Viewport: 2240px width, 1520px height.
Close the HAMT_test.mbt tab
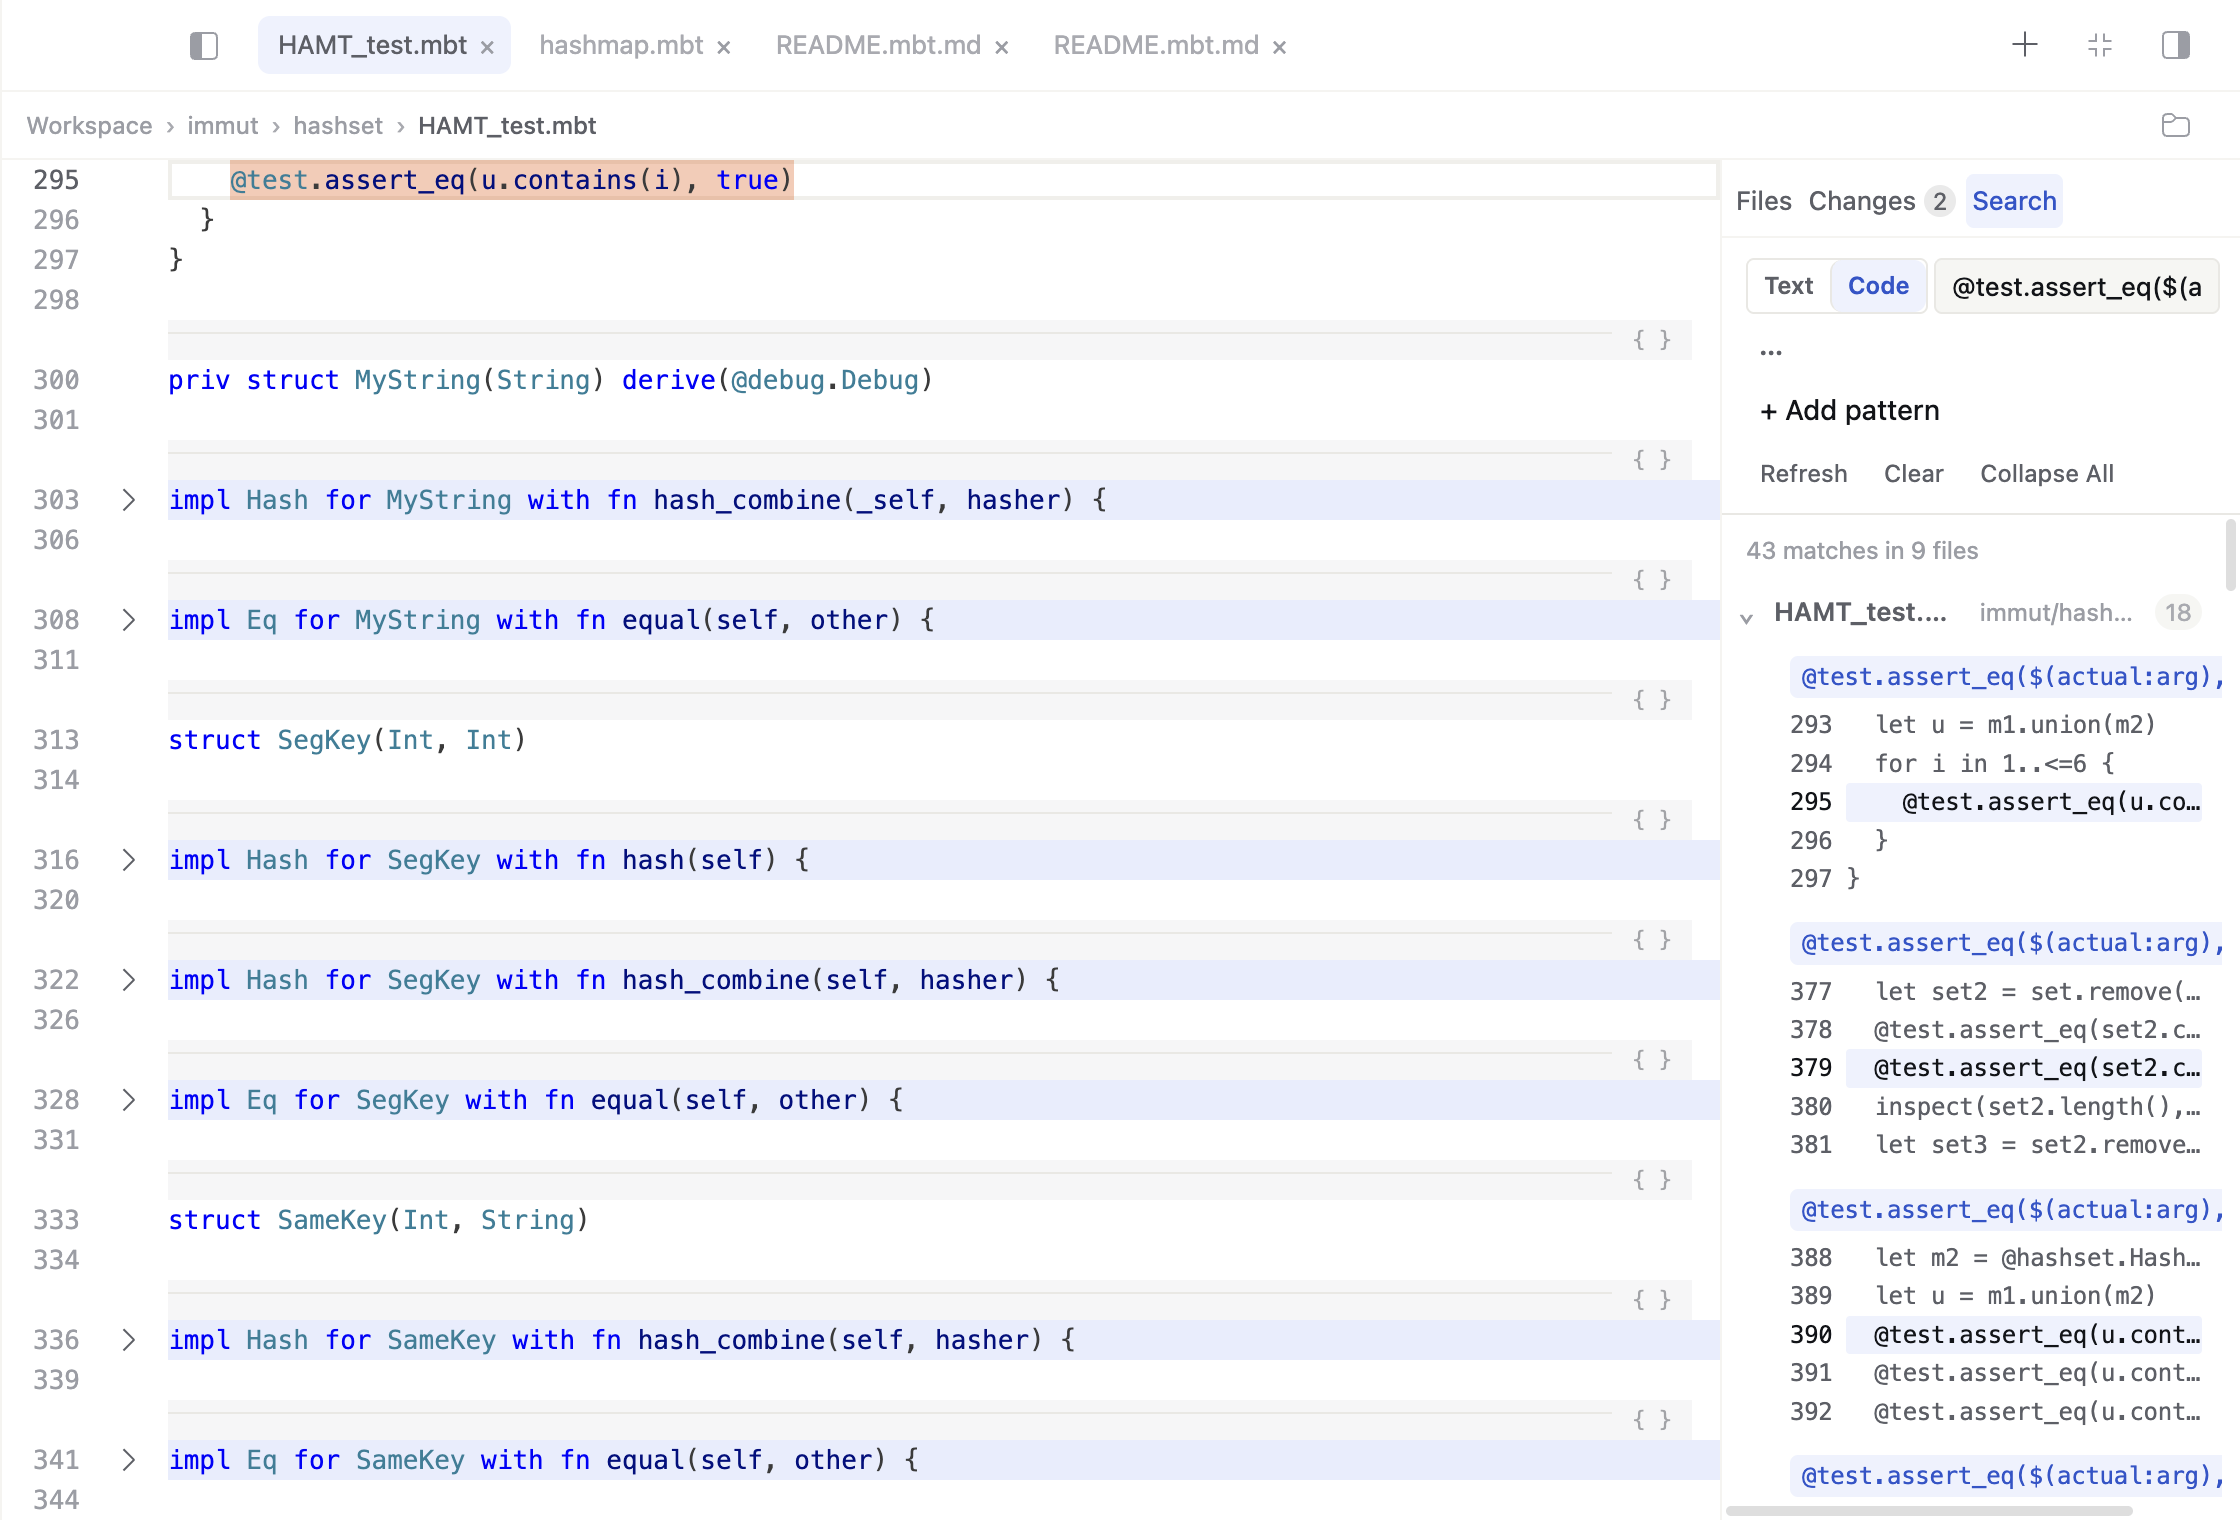tap(487, 47)
